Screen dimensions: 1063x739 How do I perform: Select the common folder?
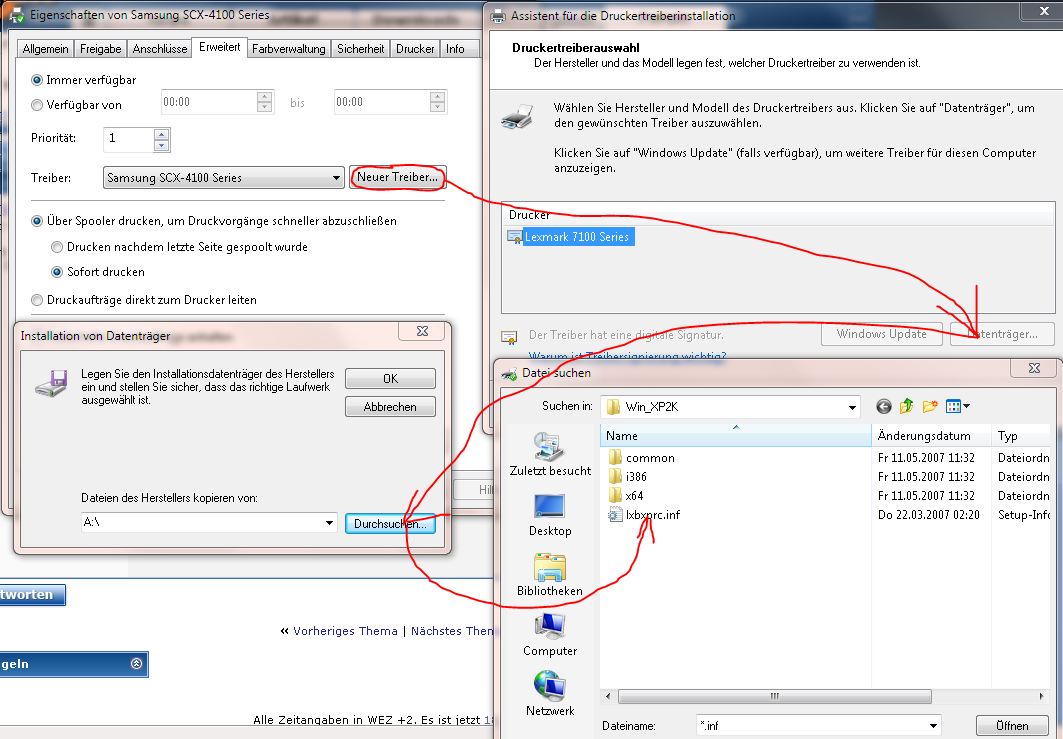coord(641,458)
